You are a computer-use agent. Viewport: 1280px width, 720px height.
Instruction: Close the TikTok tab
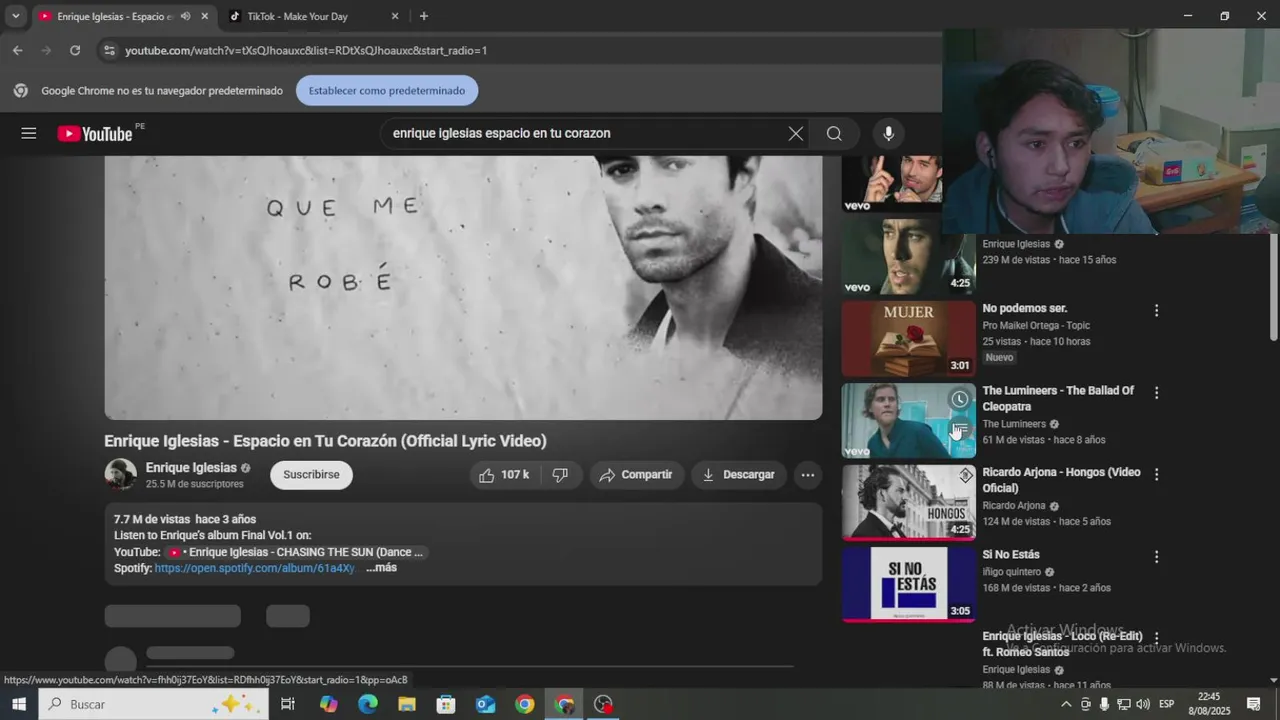395,16
